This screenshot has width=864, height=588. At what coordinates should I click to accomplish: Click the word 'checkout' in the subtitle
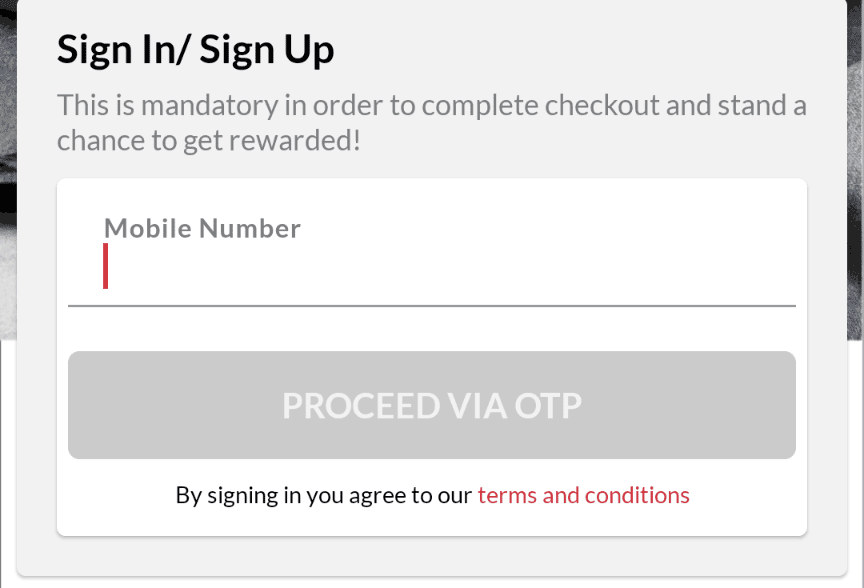tap(598, 105)
